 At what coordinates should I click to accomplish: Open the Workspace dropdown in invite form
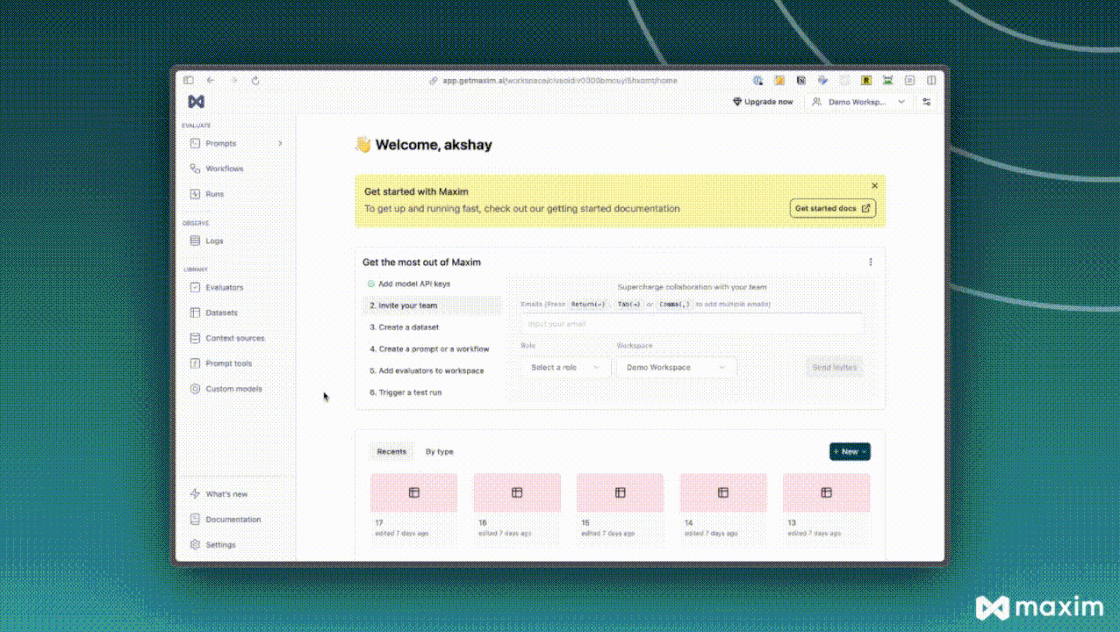(676, 367)
